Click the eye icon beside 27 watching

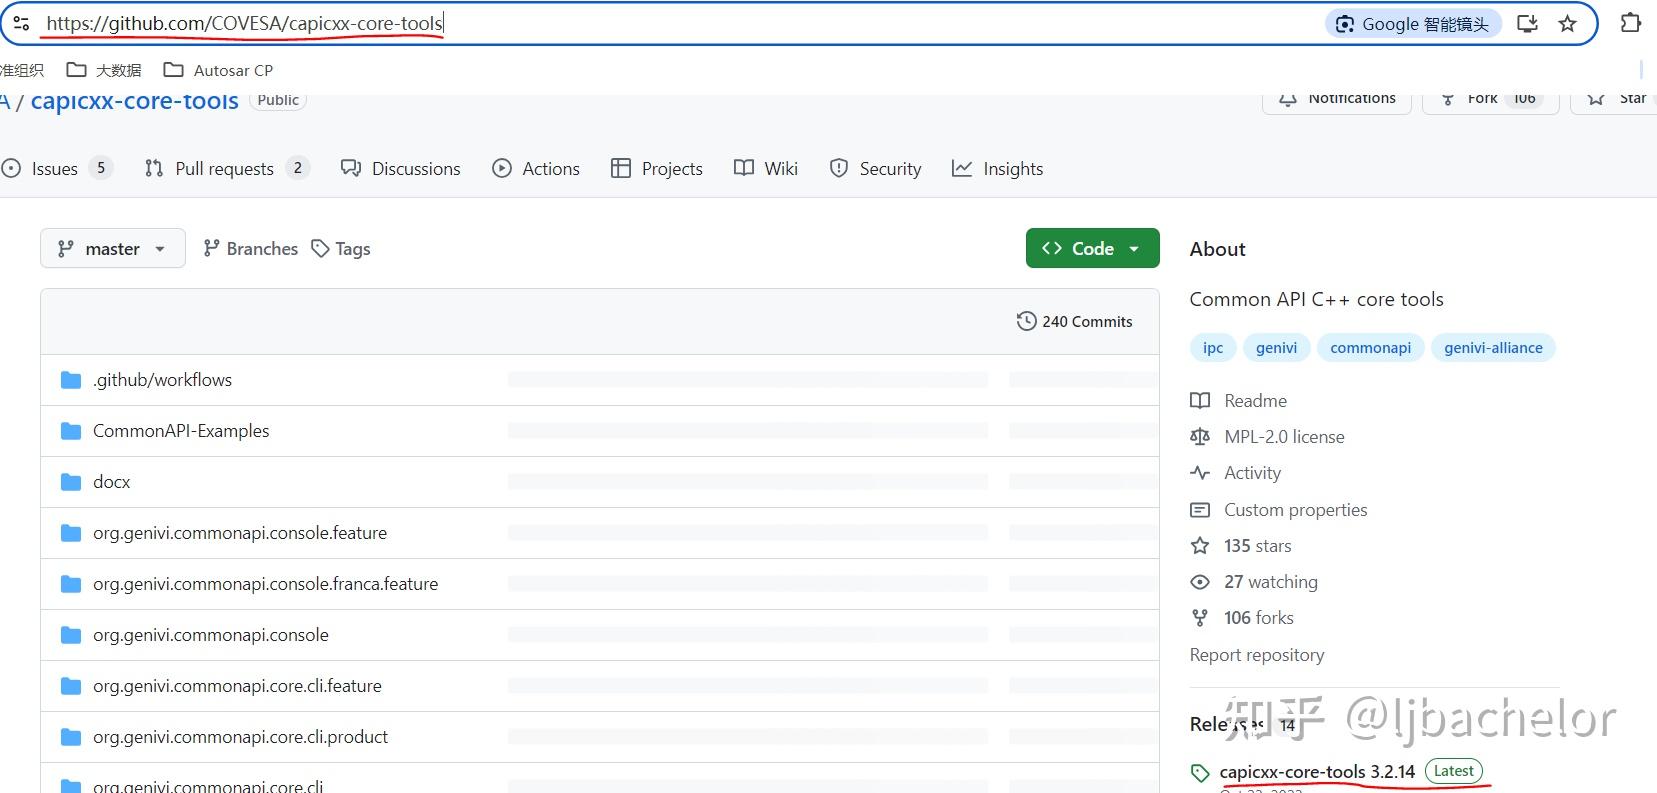pos(1200,582)
